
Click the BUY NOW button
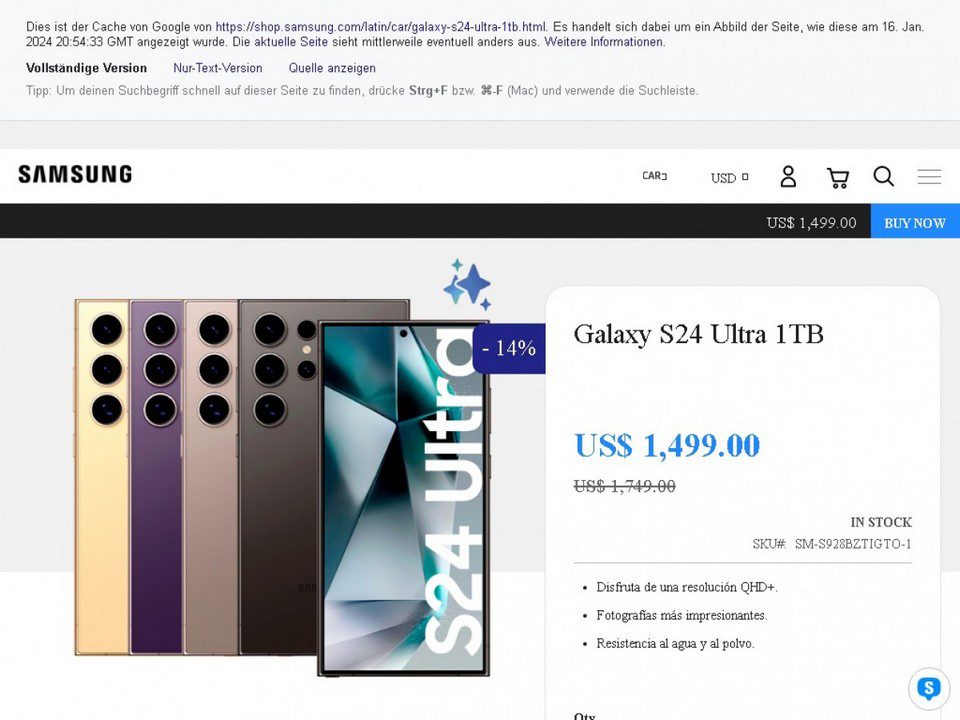coord(915,222)
